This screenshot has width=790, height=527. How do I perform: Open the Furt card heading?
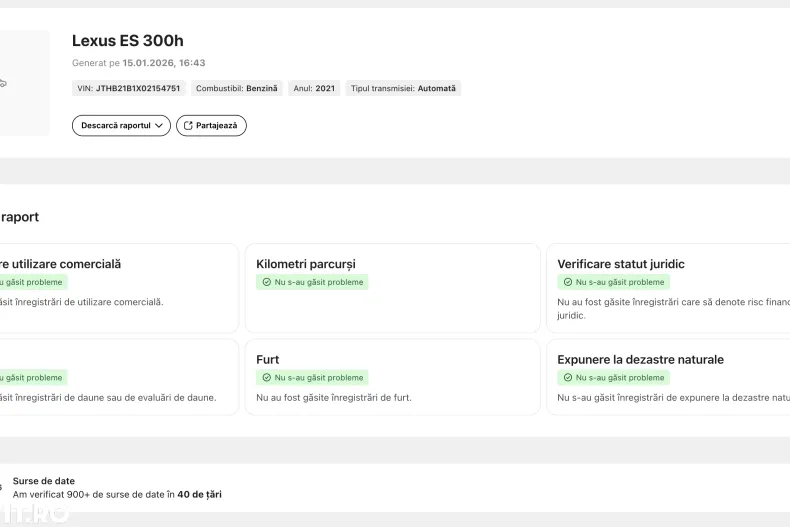(267, 359)
